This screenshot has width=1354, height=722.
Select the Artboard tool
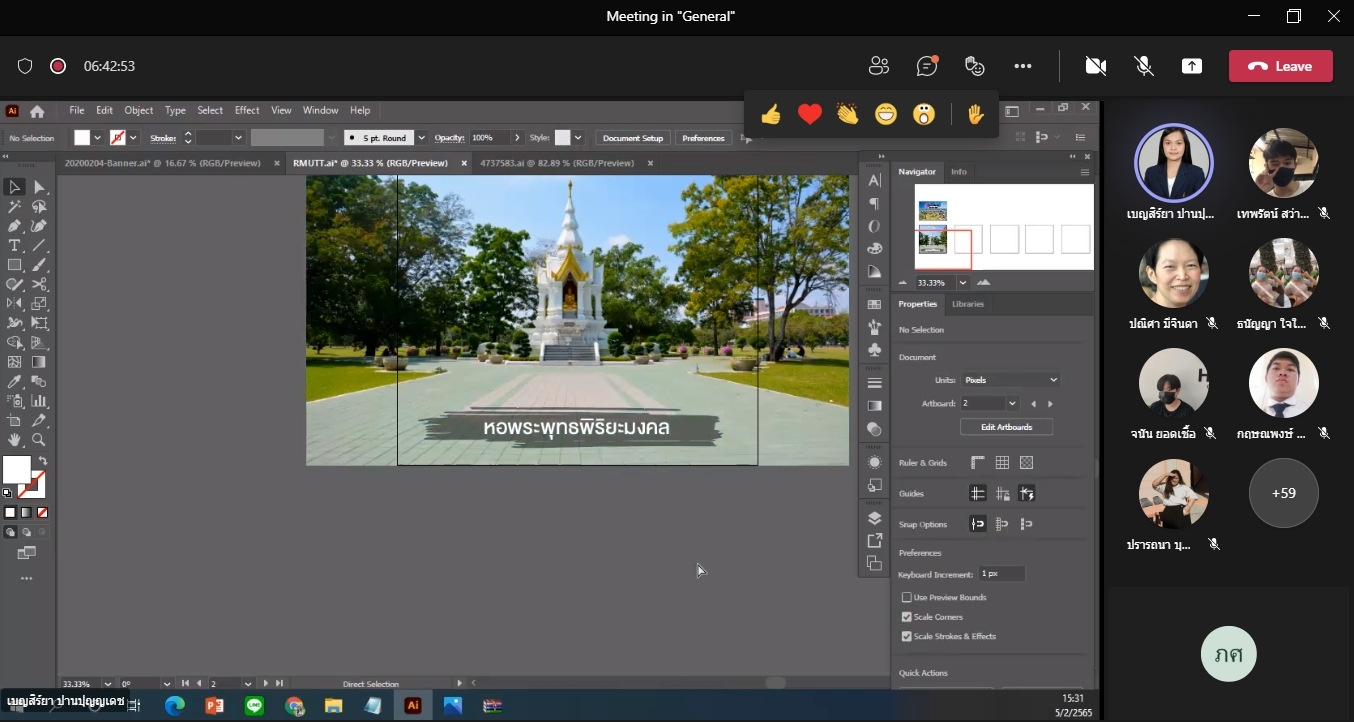coord(15,421)
